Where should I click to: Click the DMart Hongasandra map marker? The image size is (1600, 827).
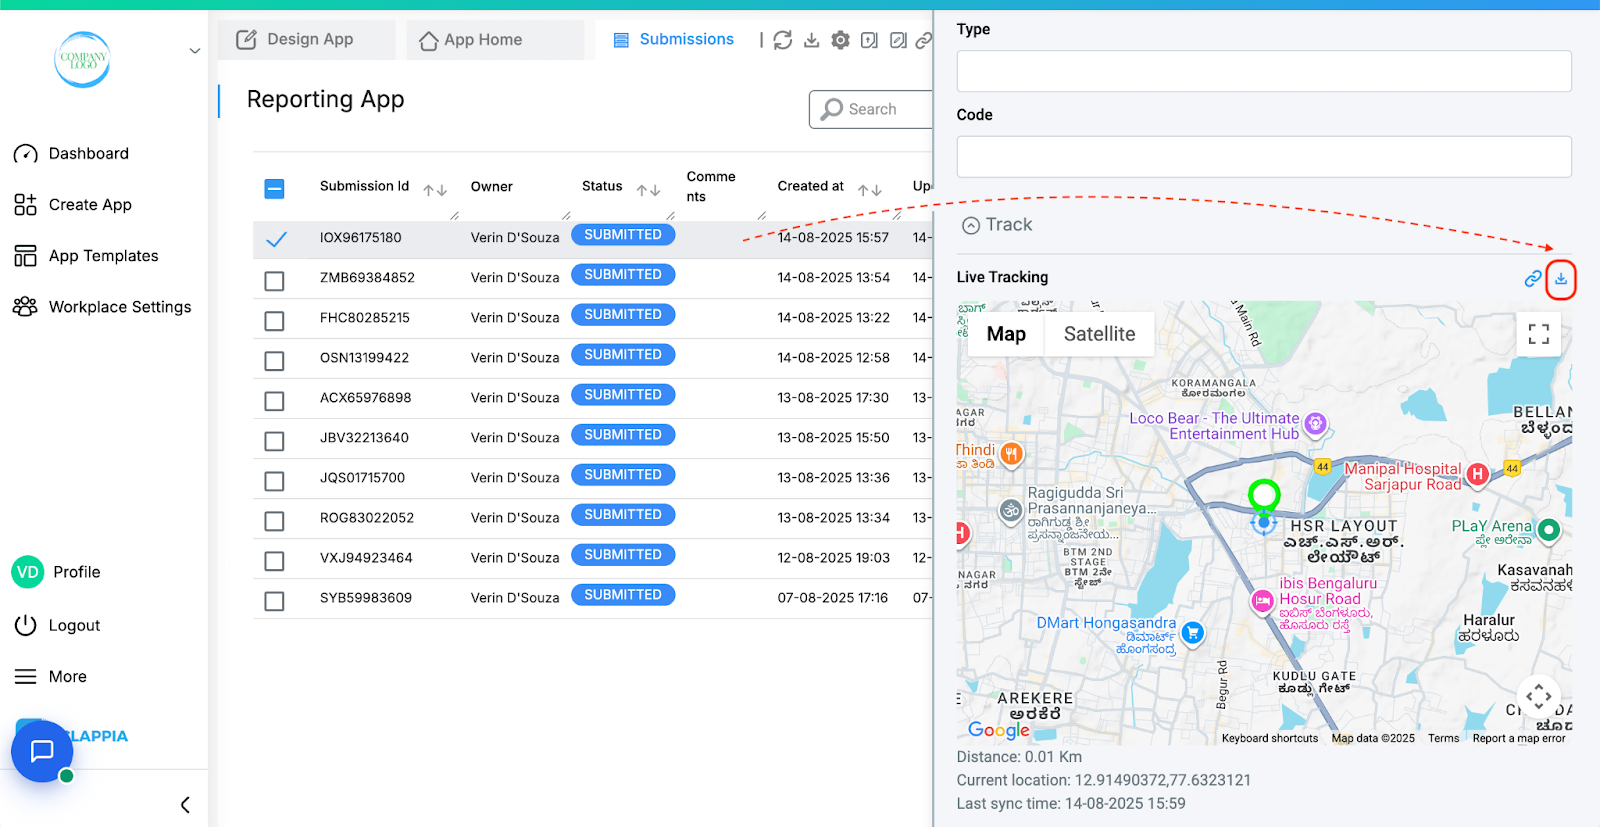(1192, 632)
